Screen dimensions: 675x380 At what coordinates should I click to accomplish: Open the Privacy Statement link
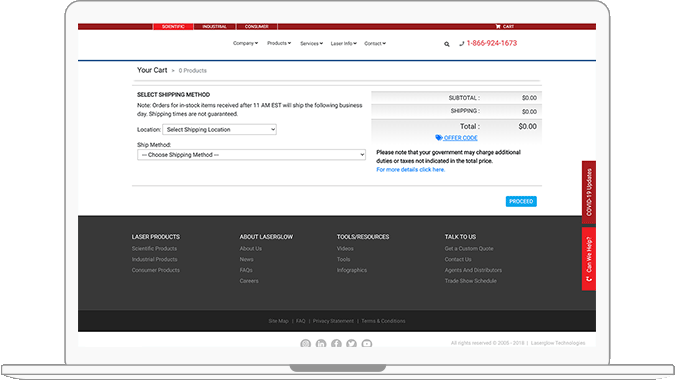[x=333, y=321]
